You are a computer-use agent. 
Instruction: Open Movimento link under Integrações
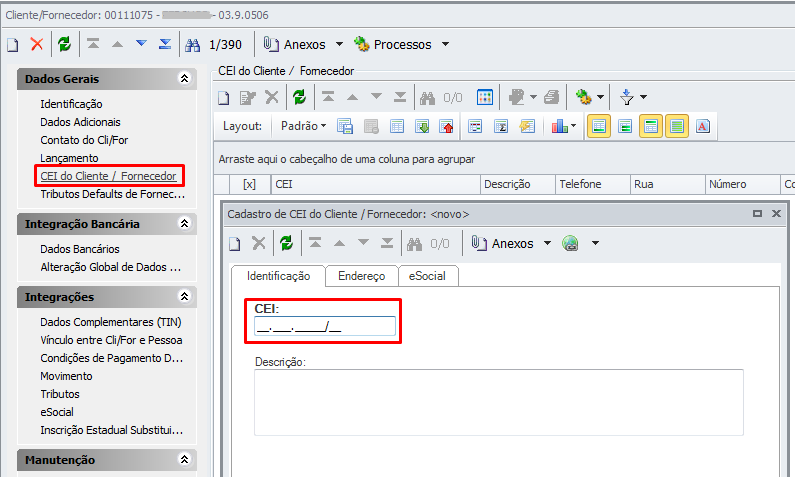pyautogui.click(x=66, y=376)
